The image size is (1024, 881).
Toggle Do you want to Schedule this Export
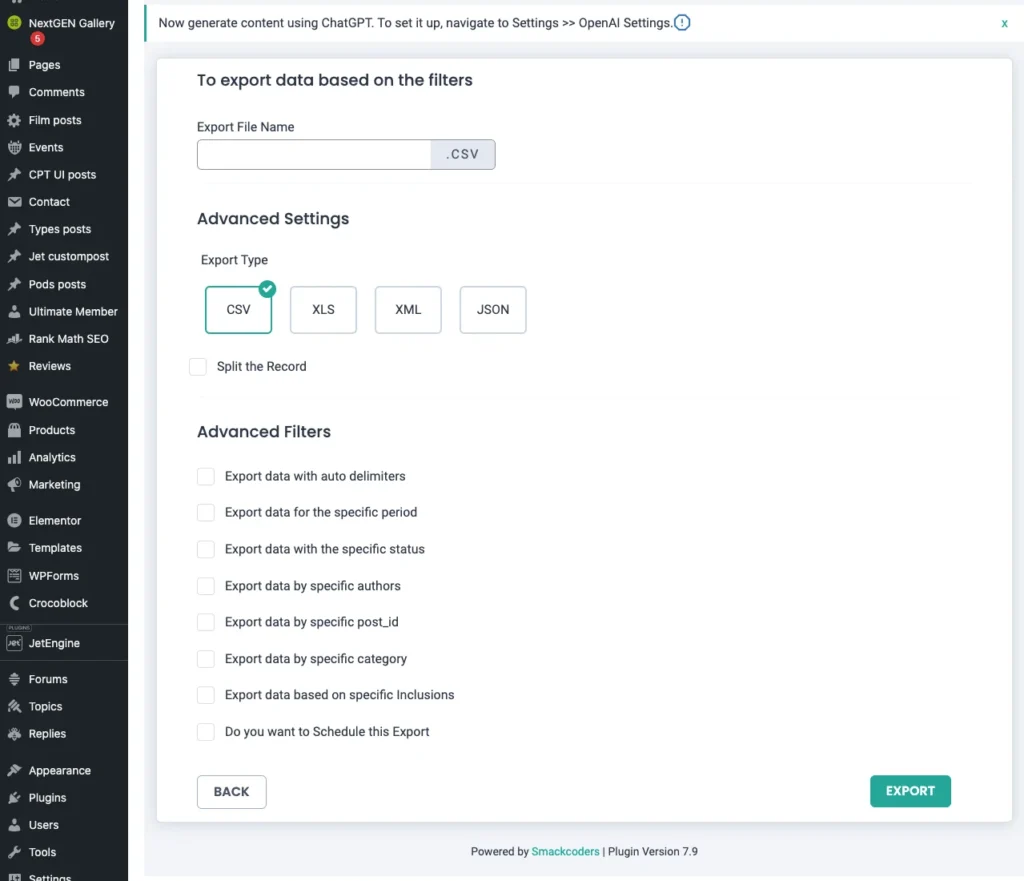pyautogui.click(x=206, y=732)
